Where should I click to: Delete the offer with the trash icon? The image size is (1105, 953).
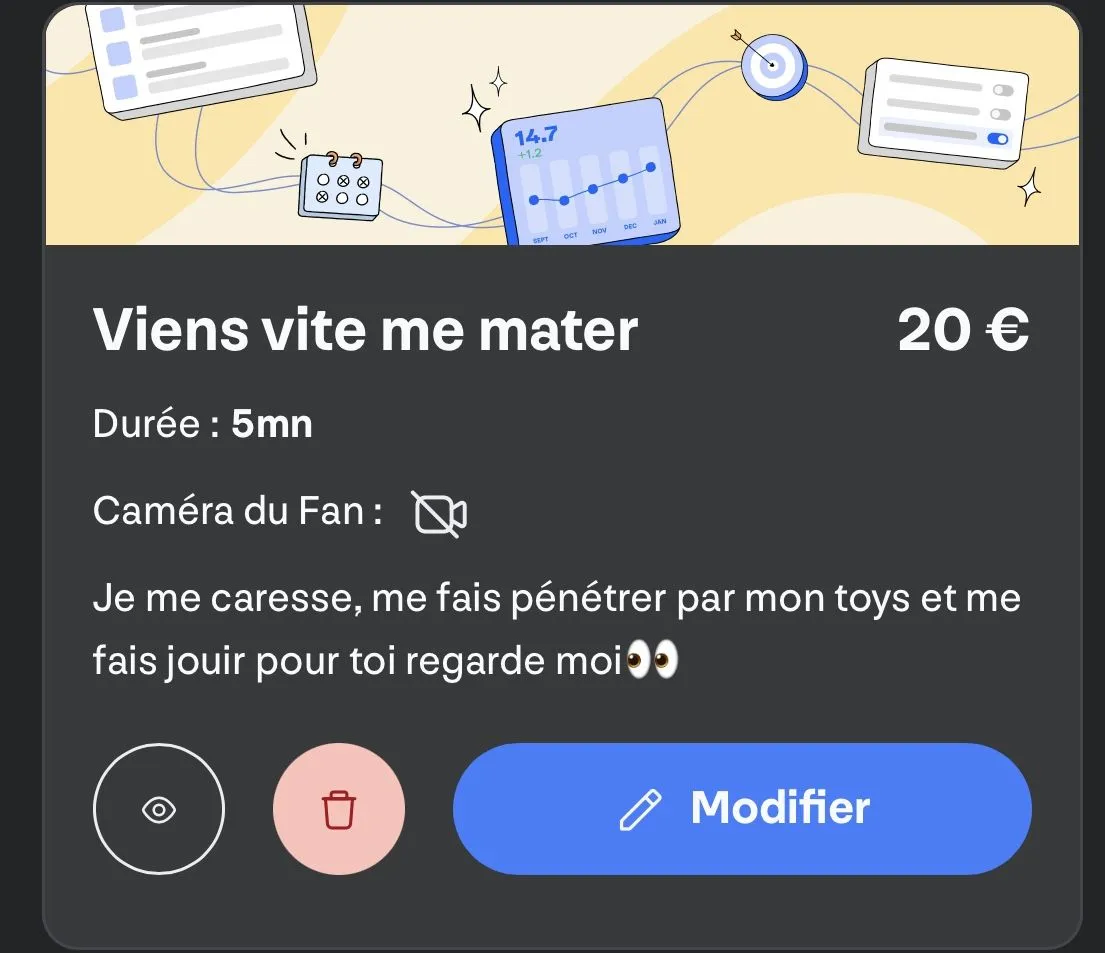339,809
